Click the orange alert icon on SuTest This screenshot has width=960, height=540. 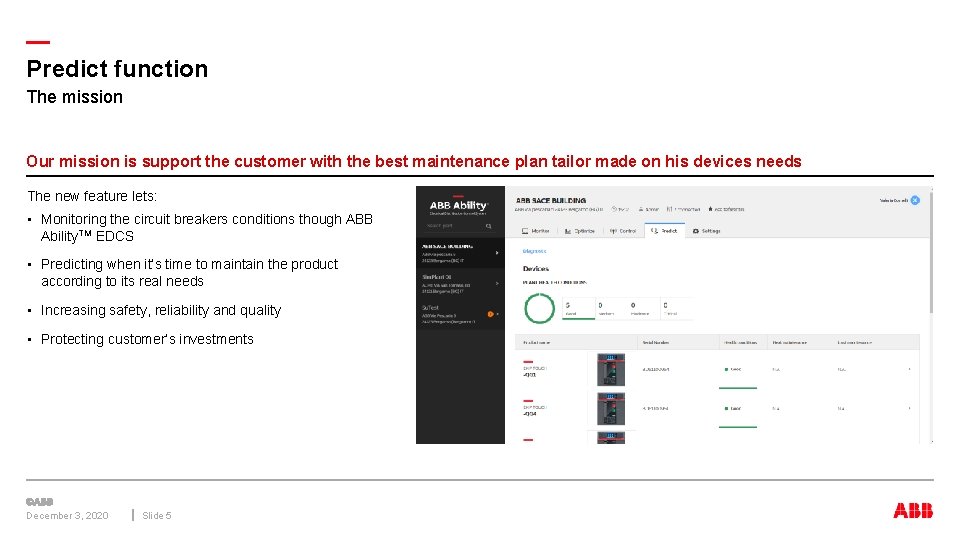pos(490,314)
